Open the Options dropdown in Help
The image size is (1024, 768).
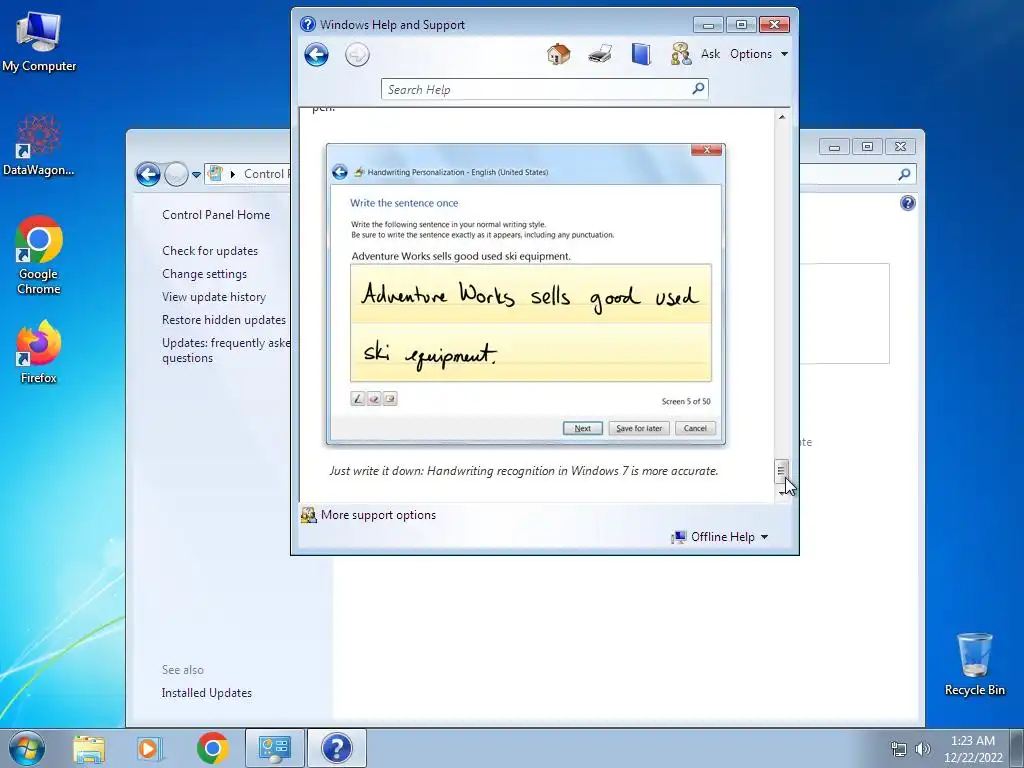[759, 54]
